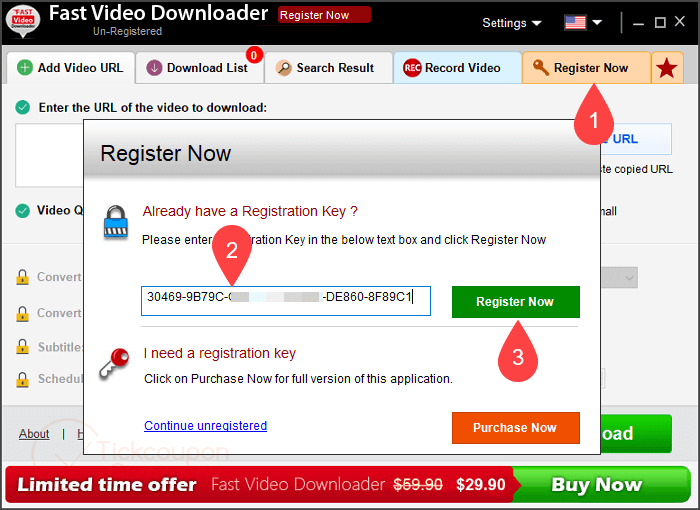Click the Download List counter badge
This screenshot has width=700, height=510.
point(254,55)
